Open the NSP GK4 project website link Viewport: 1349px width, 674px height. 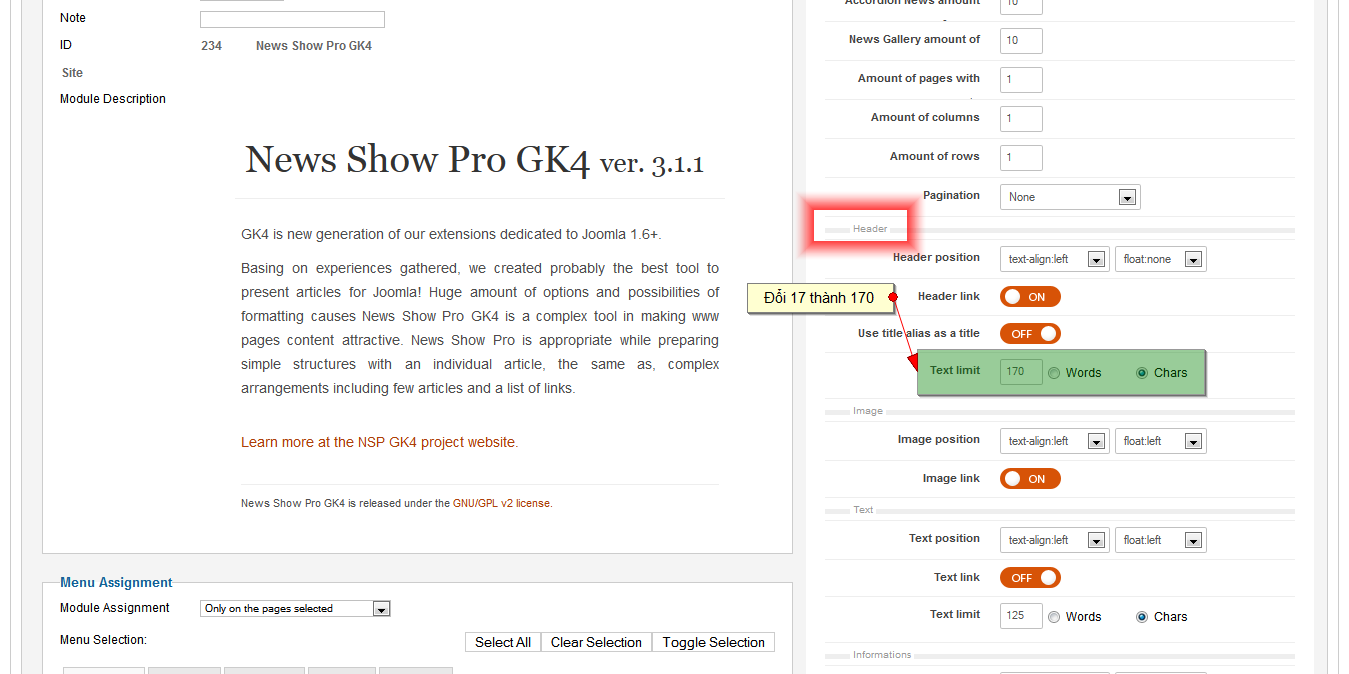[379, 442]
